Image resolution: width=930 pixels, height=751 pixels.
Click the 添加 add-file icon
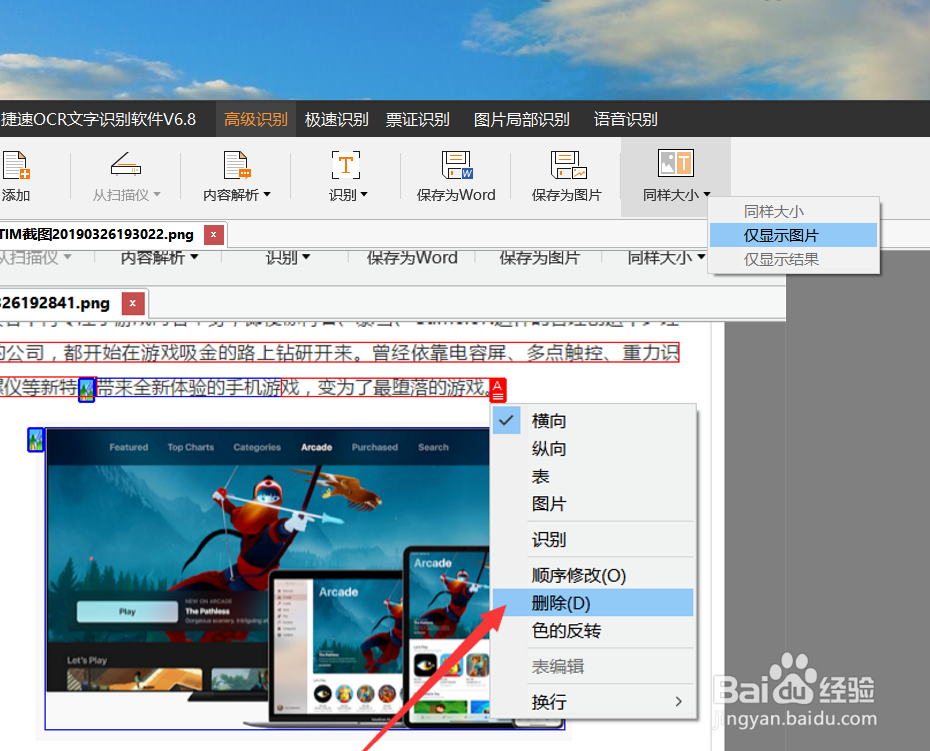pyautogui.click(x=16, y=165)
